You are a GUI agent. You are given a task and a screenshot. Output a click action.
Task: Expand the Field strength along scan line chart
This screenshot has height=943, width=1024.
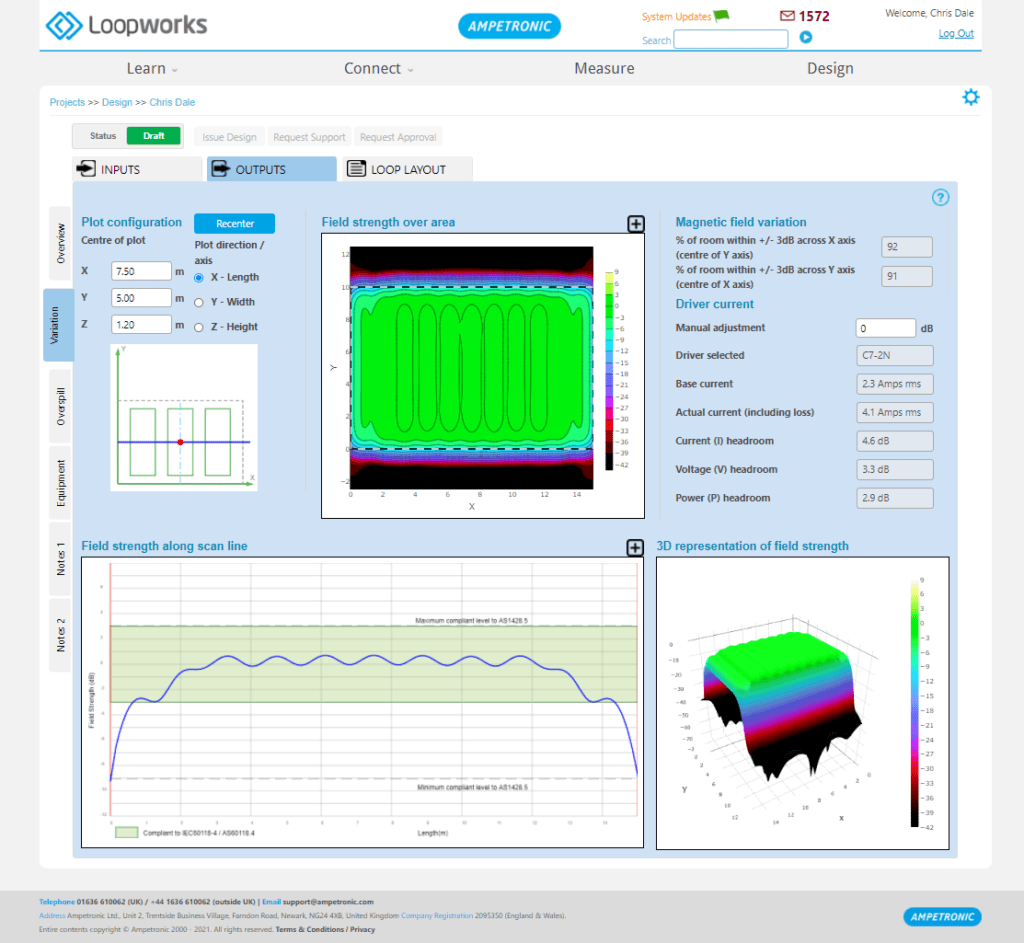pyautogui.click(x=635, y=549)
